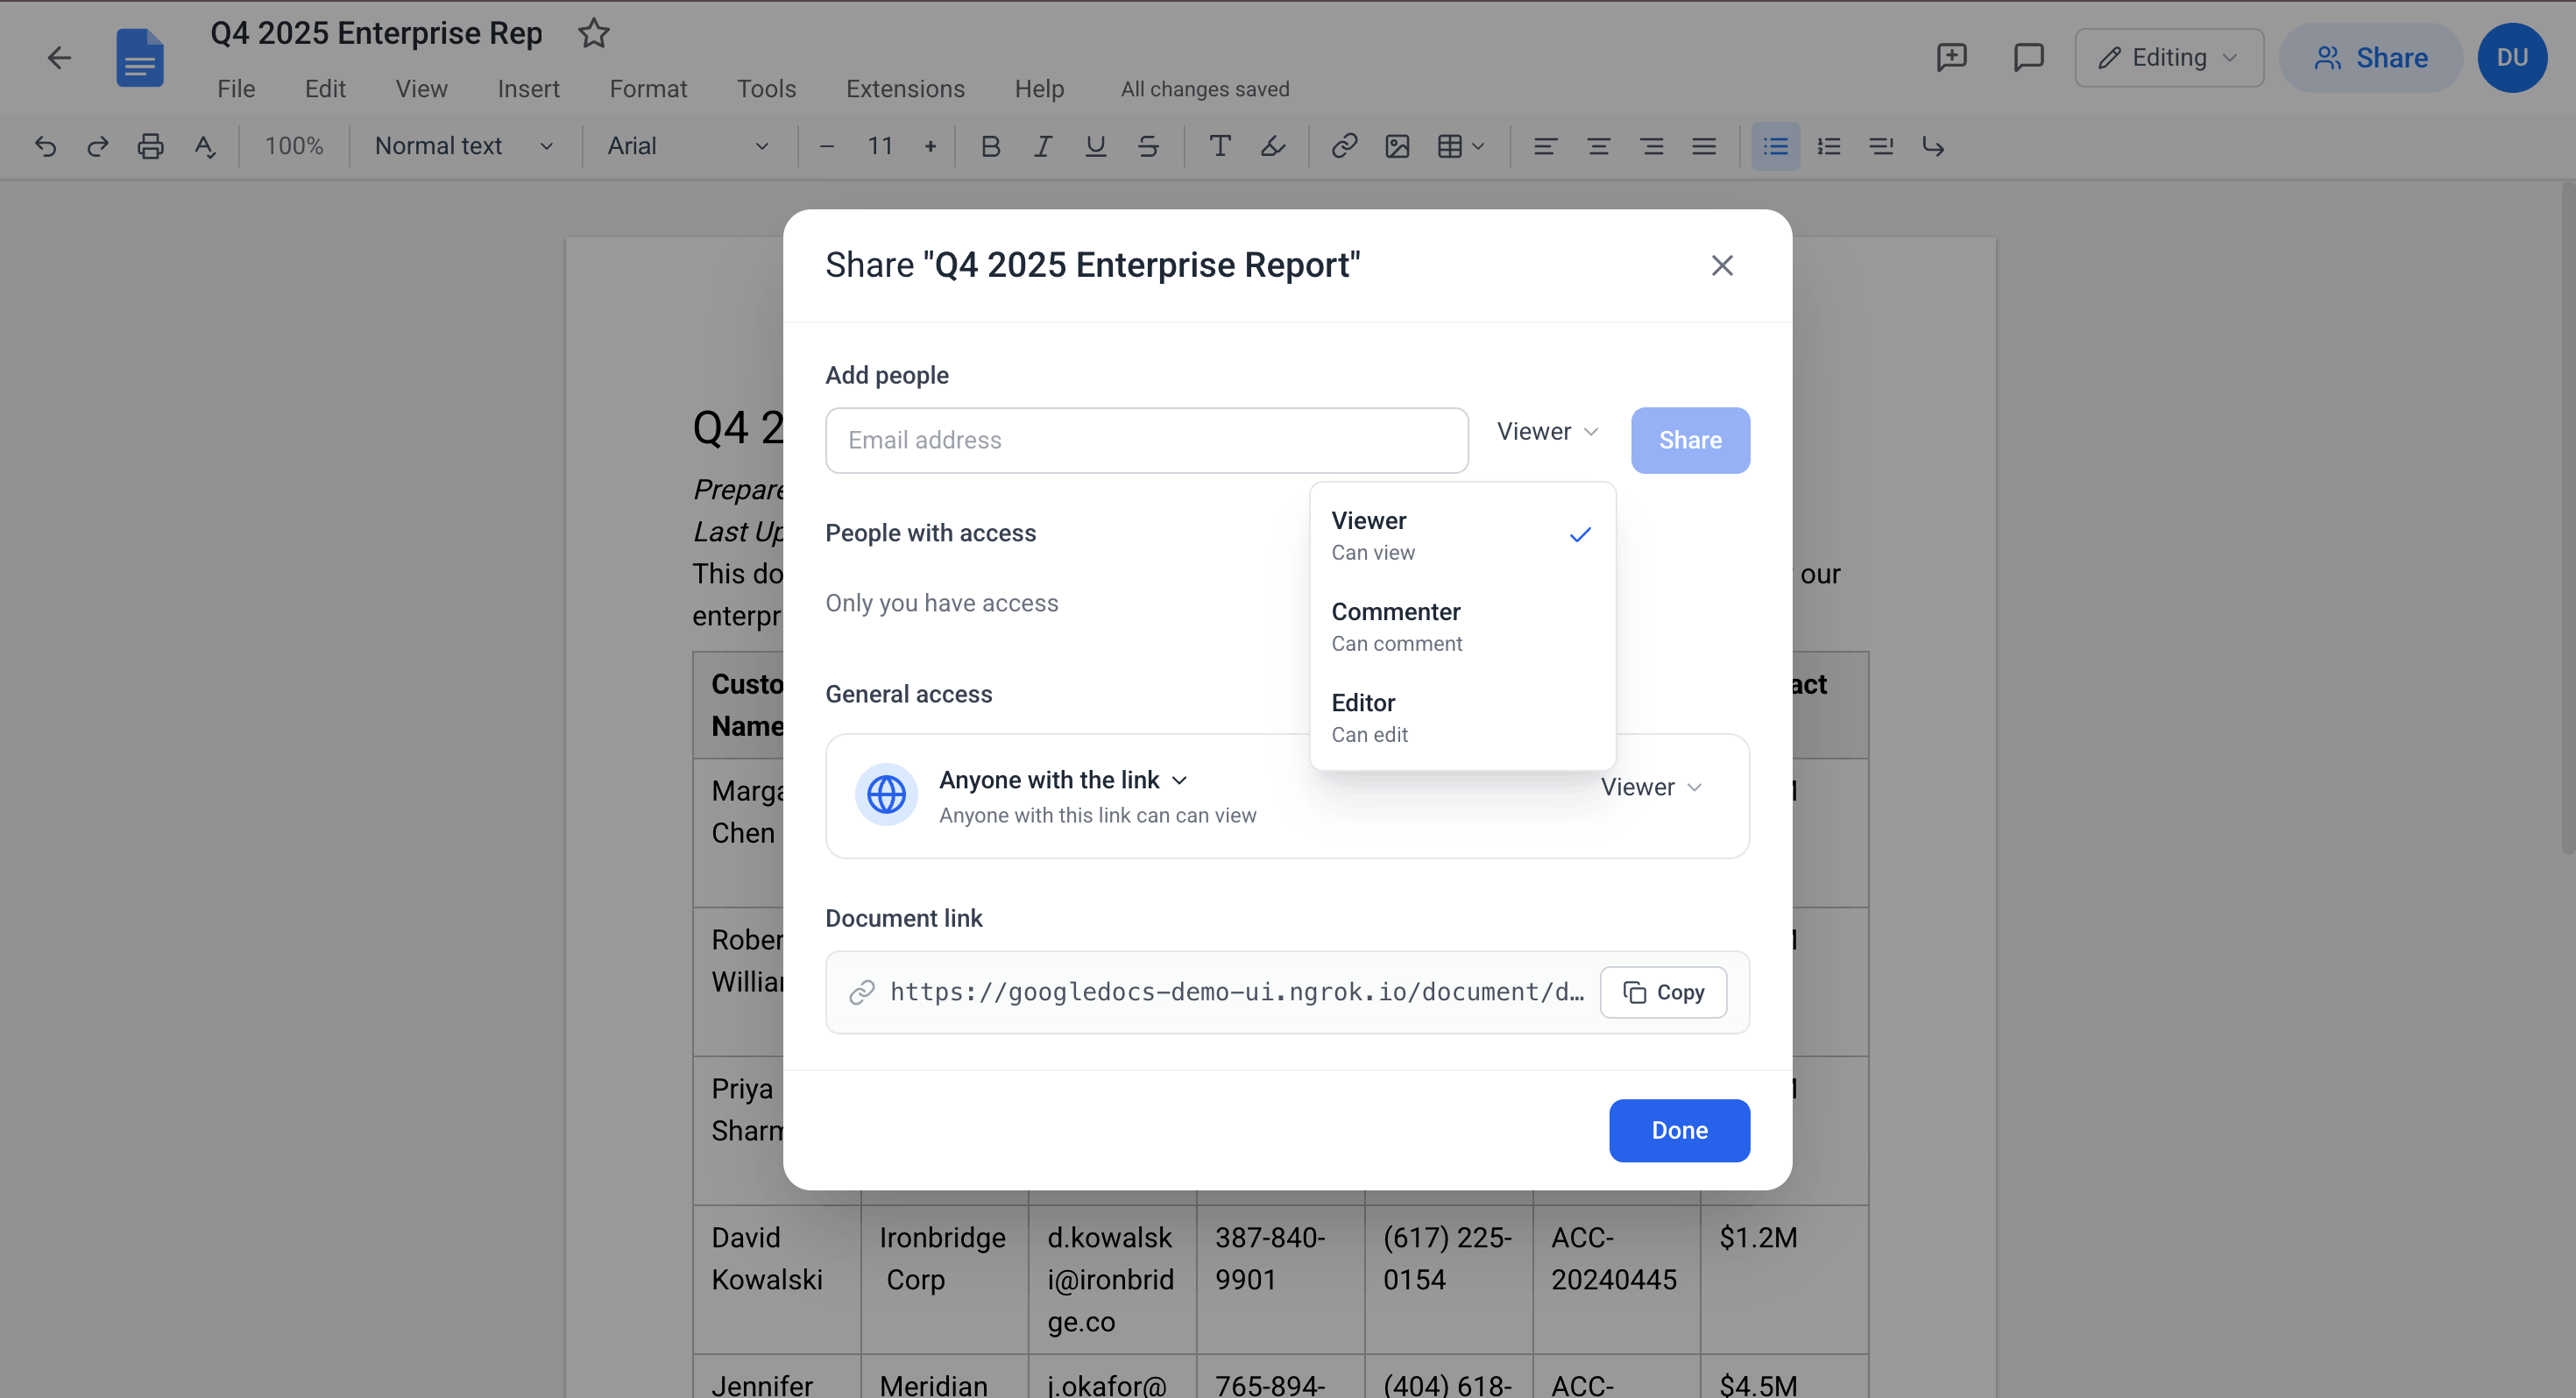Select the Viewer Can view option

point(1462,535)
